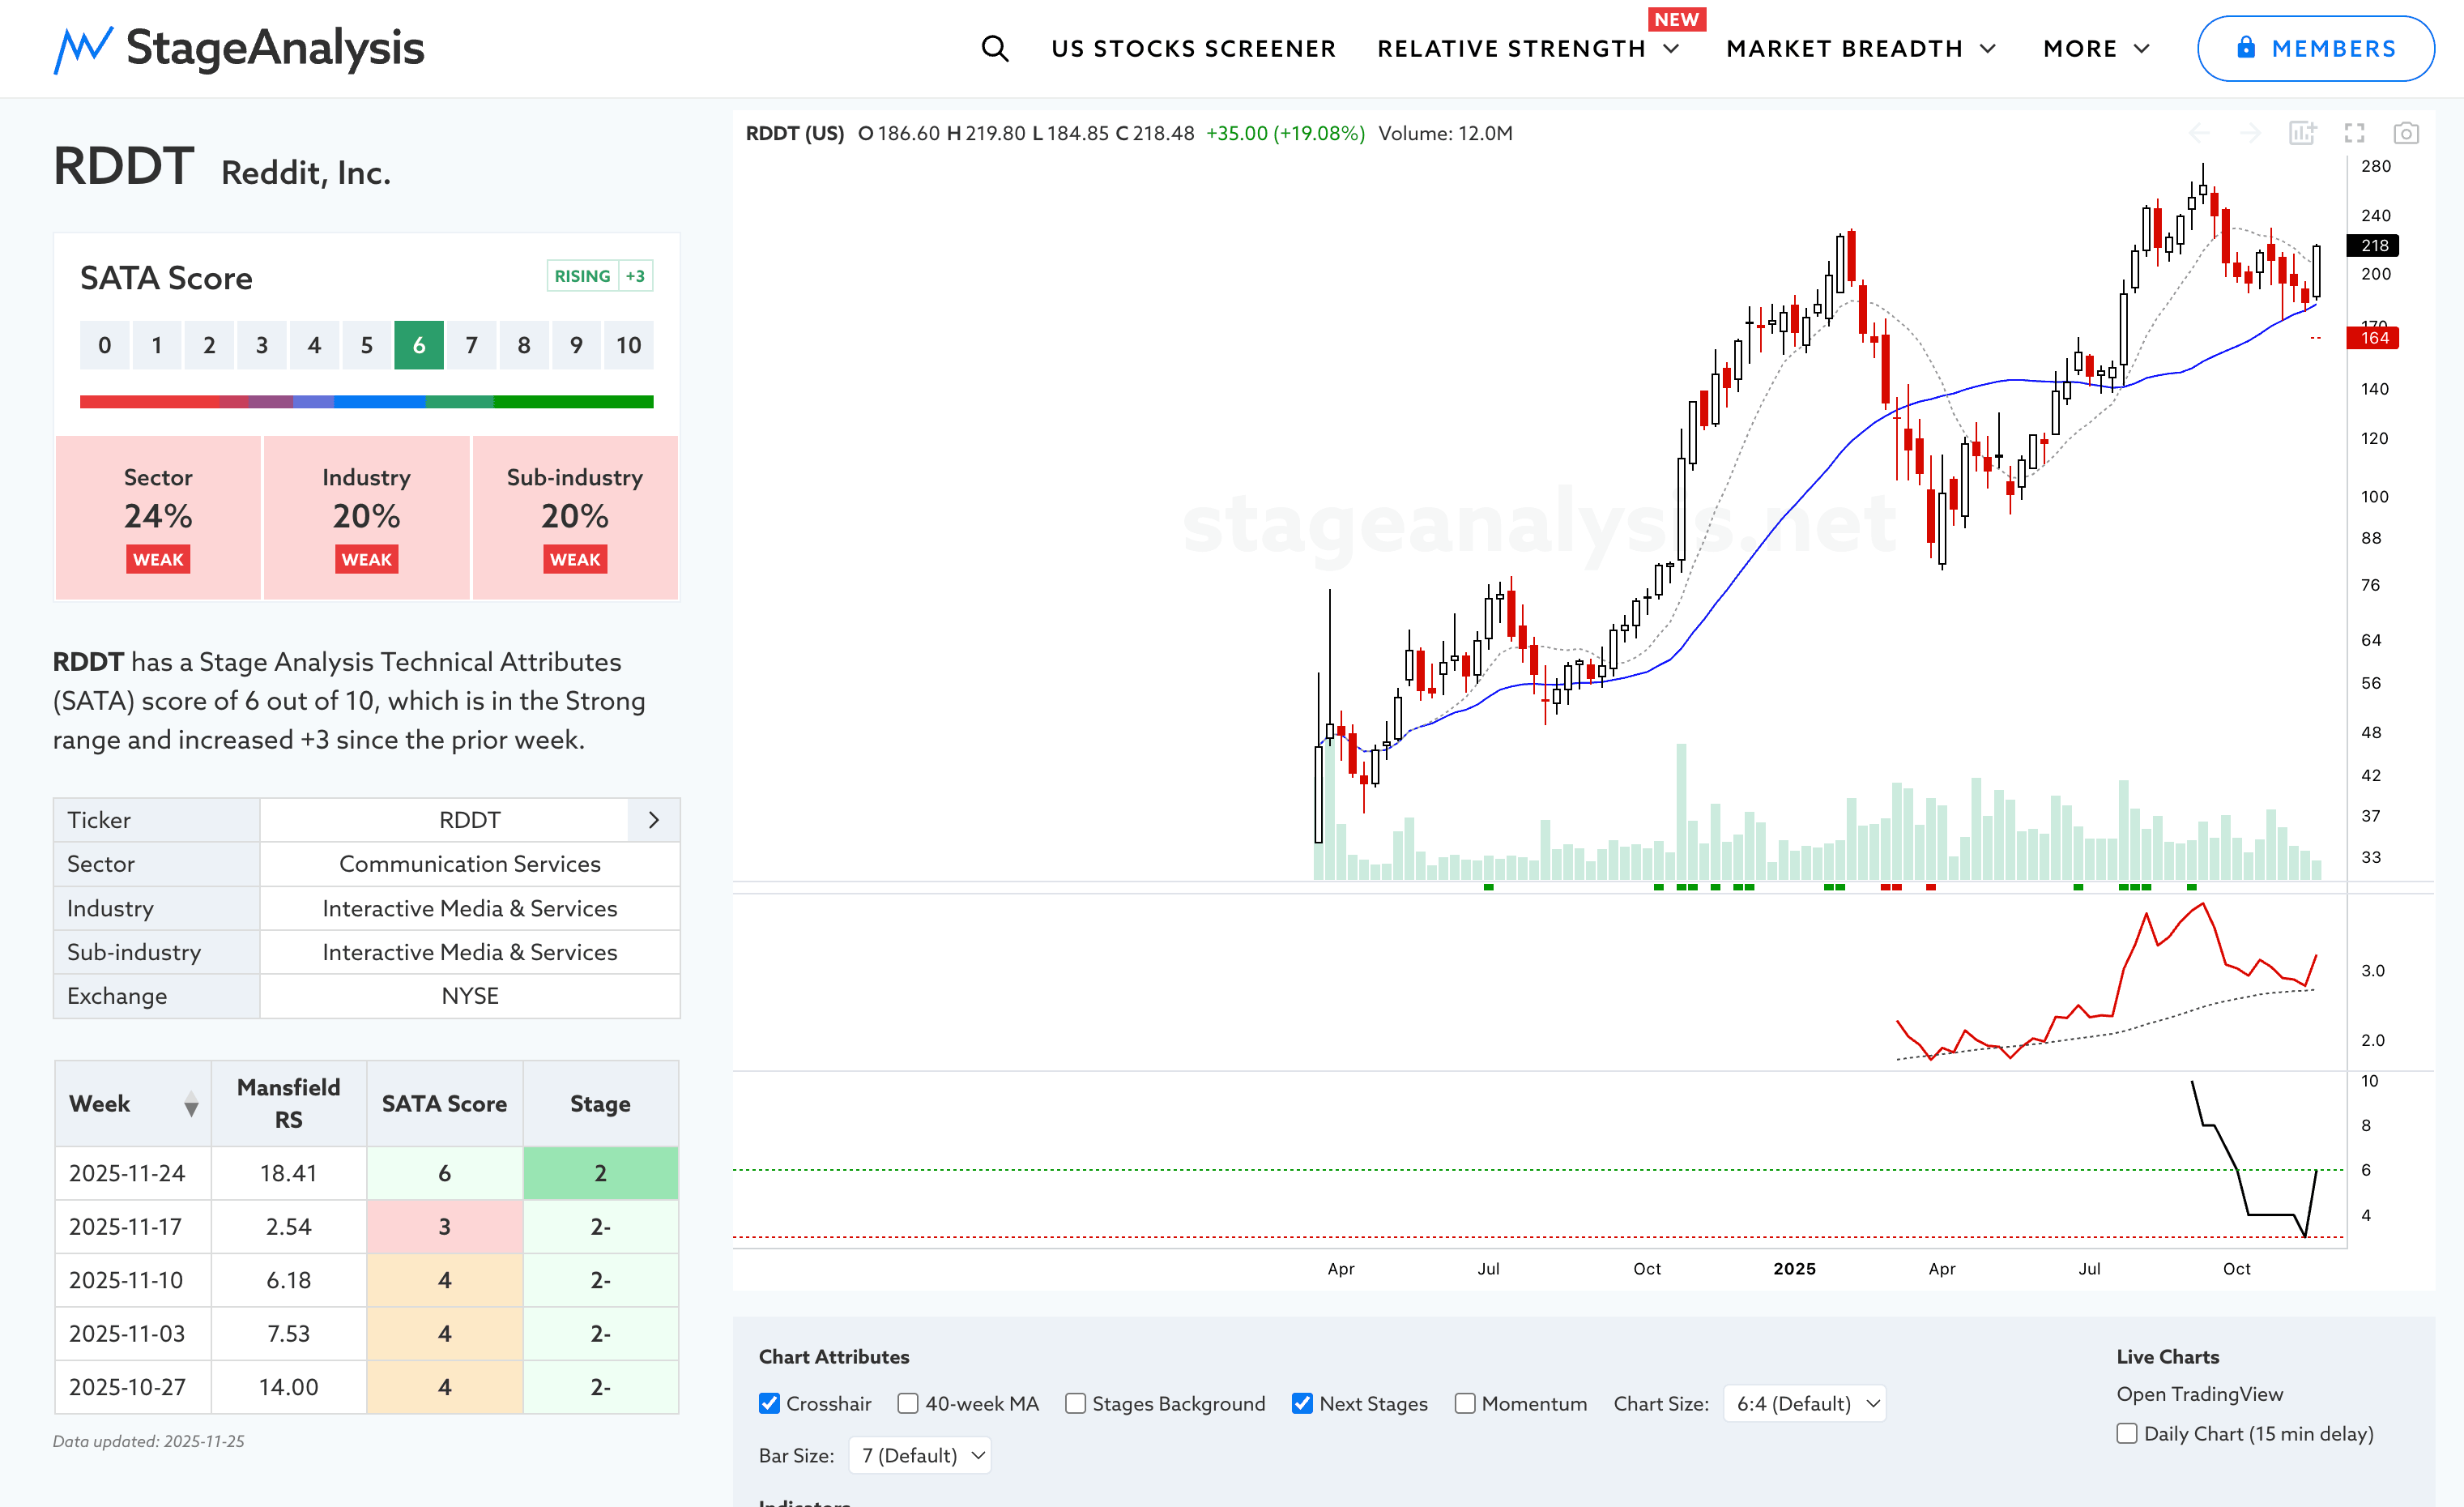Uncheck the Crosshair checkbox
Viewport: 2464px width, 1507px height.
tap(769, 1403)
